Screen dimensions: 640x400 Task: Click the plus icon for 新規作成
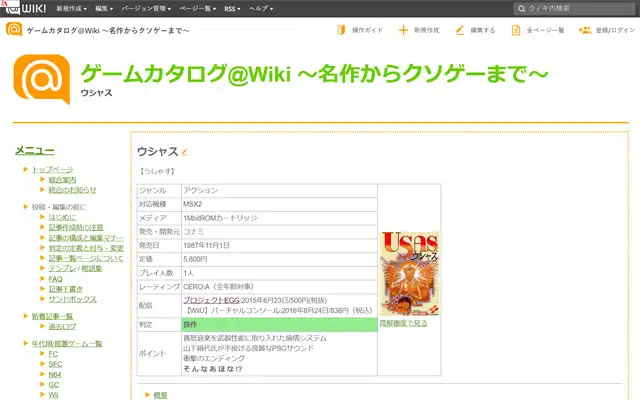(403, 30)
